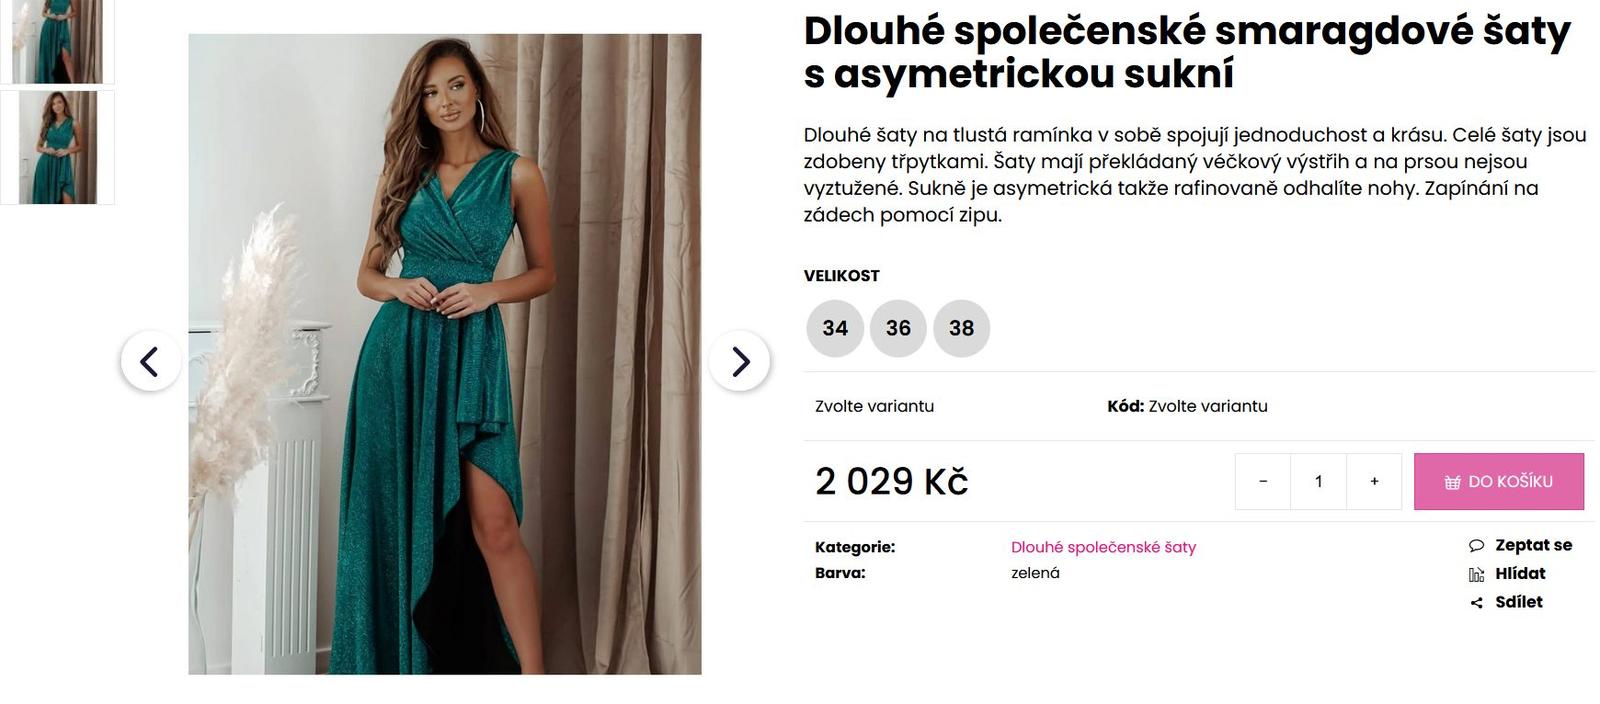
Task: Select the second dress thumbnail
Action: point(57,148)
